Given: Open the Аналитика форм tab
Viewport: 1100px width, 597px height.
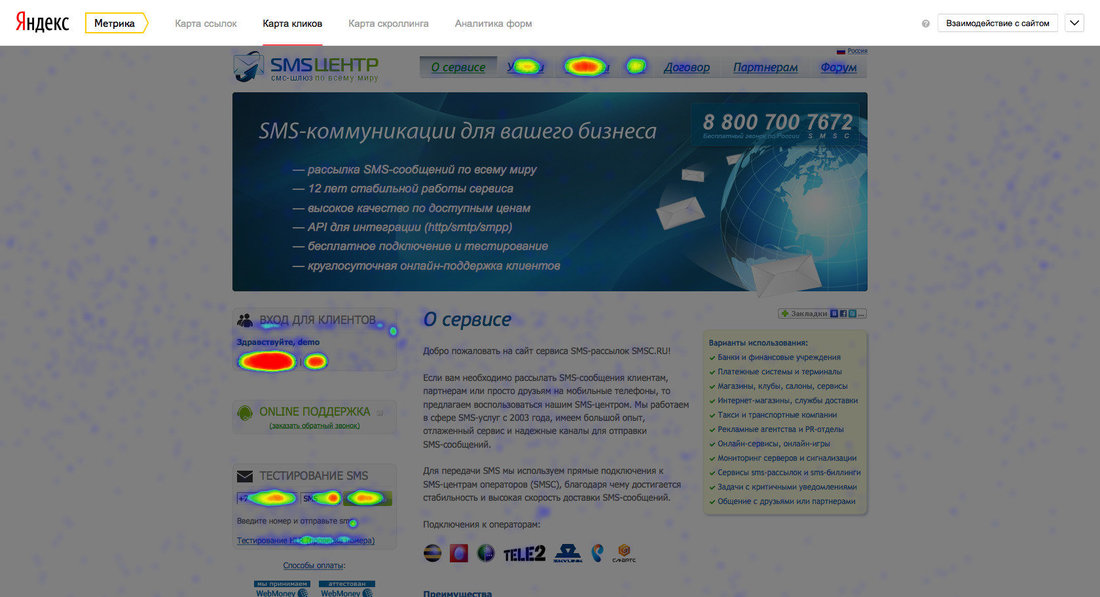Looking at the screenshot, I should click(x=493, y=23).
